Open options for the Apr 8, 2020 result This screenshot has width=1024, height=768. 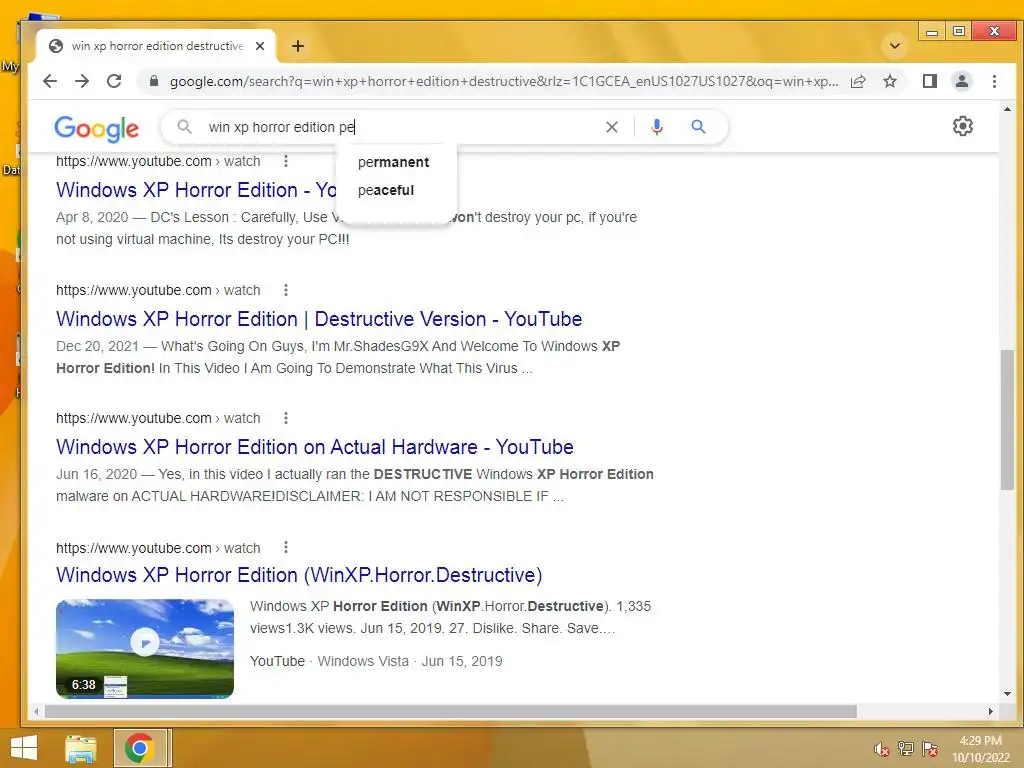tap(285, 161)
